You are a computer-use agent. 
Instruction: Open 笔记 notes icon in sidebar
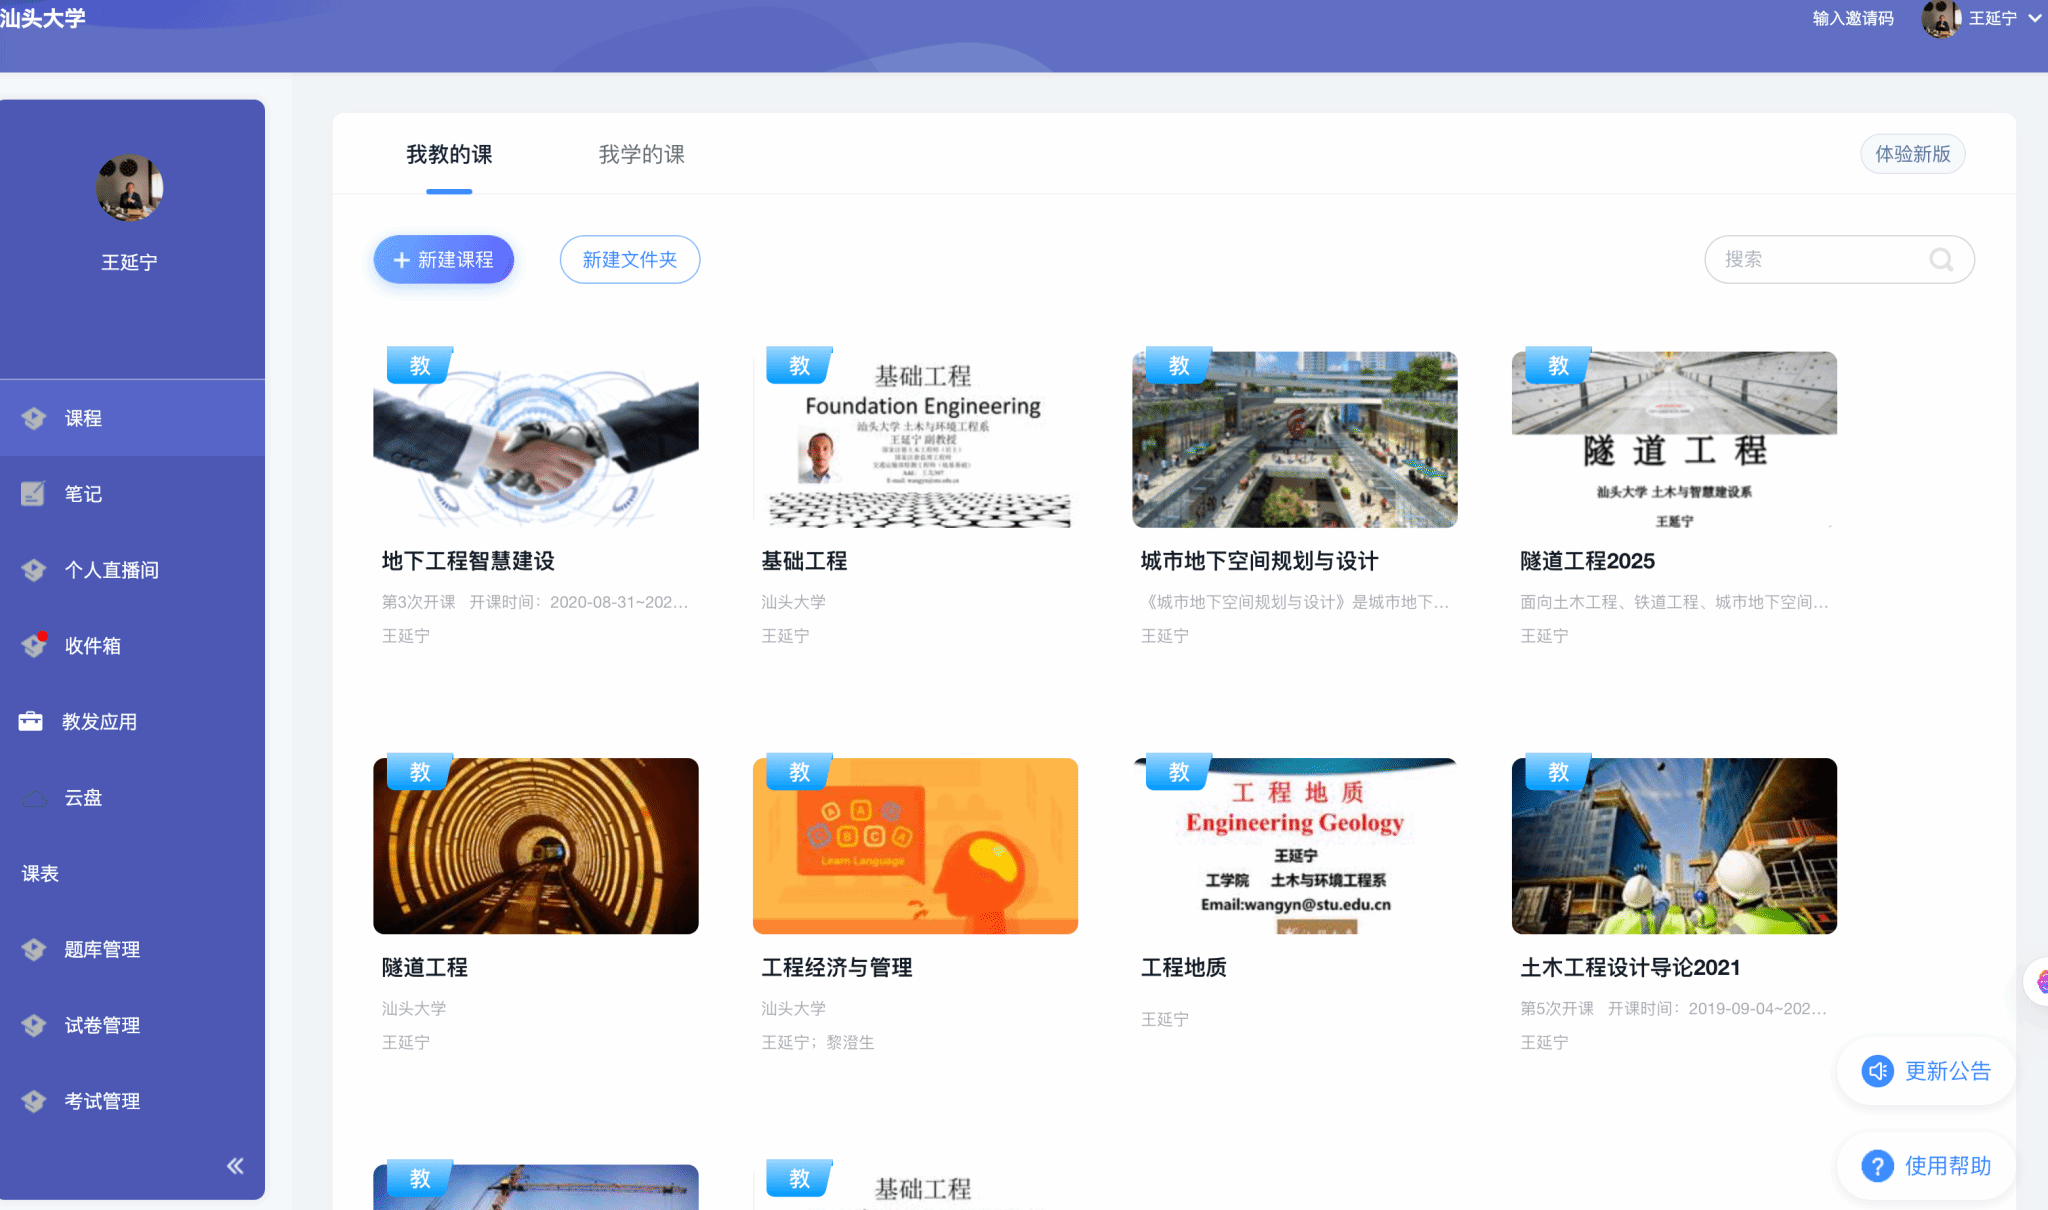33,494
